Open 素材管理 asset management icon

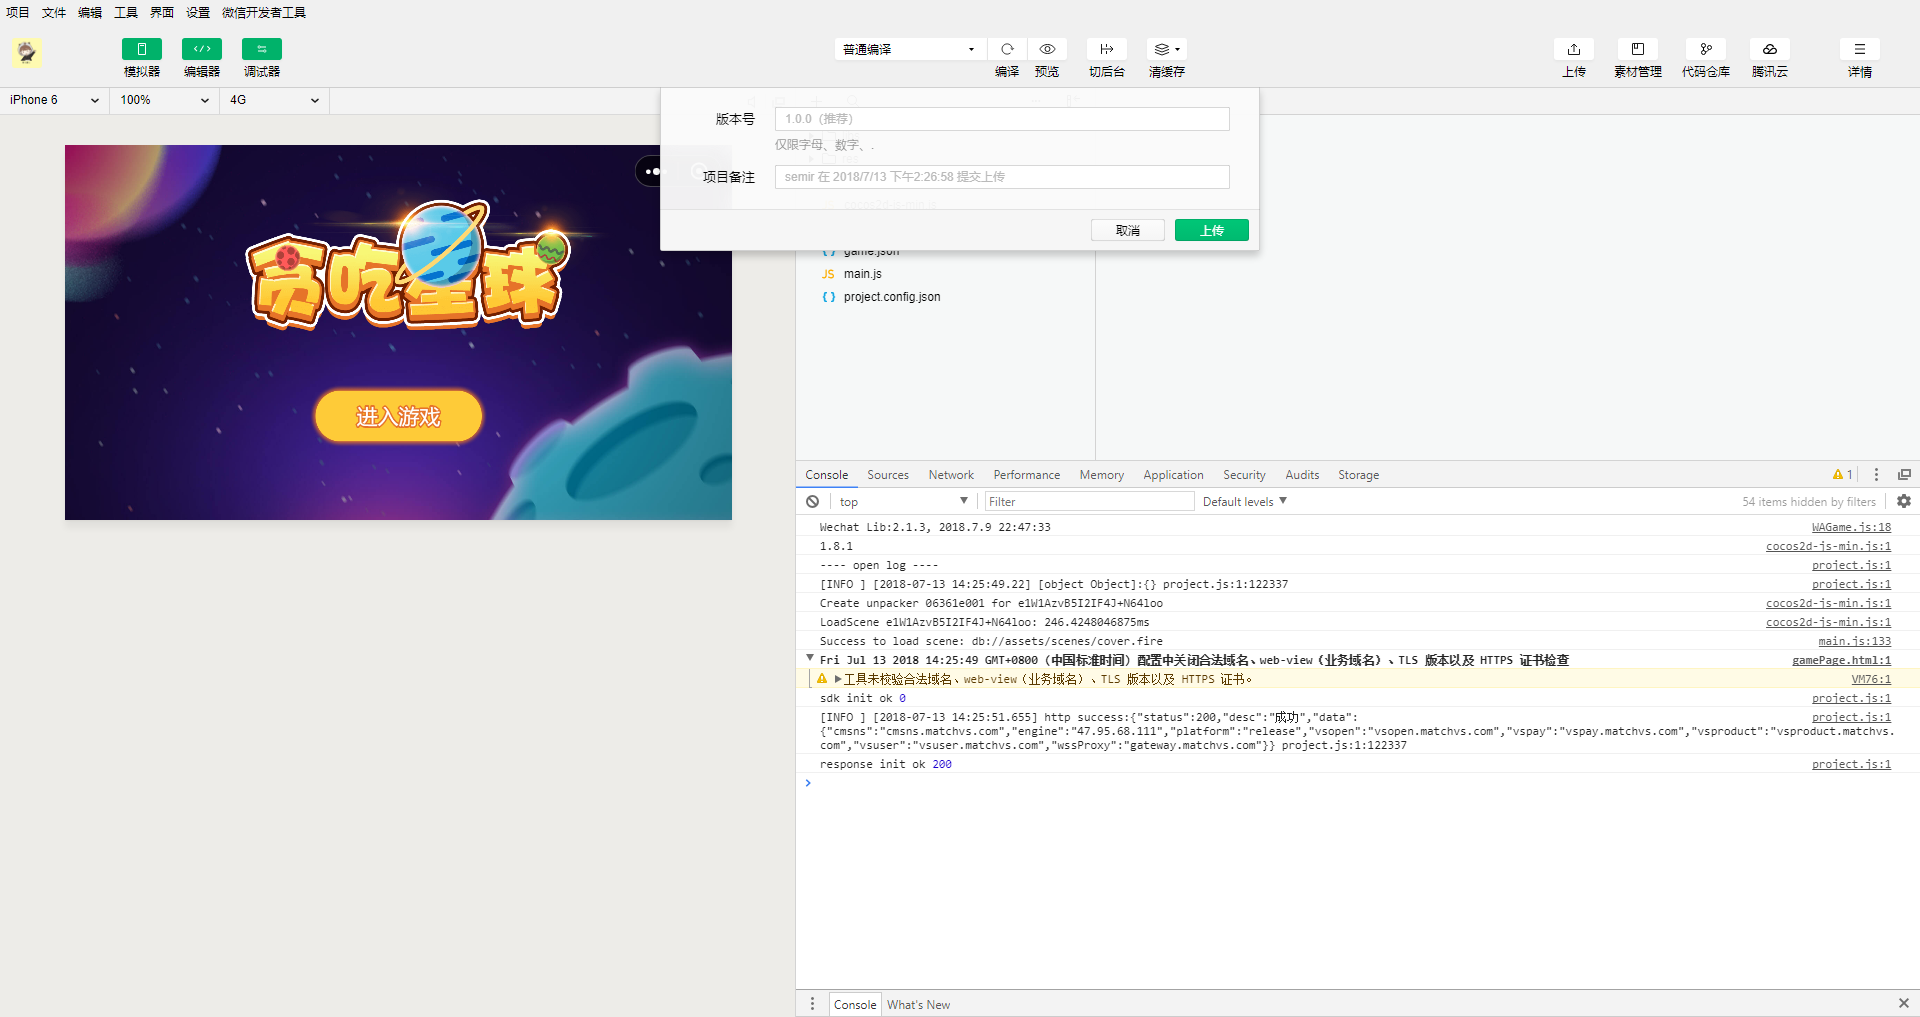click(1638, 49)
